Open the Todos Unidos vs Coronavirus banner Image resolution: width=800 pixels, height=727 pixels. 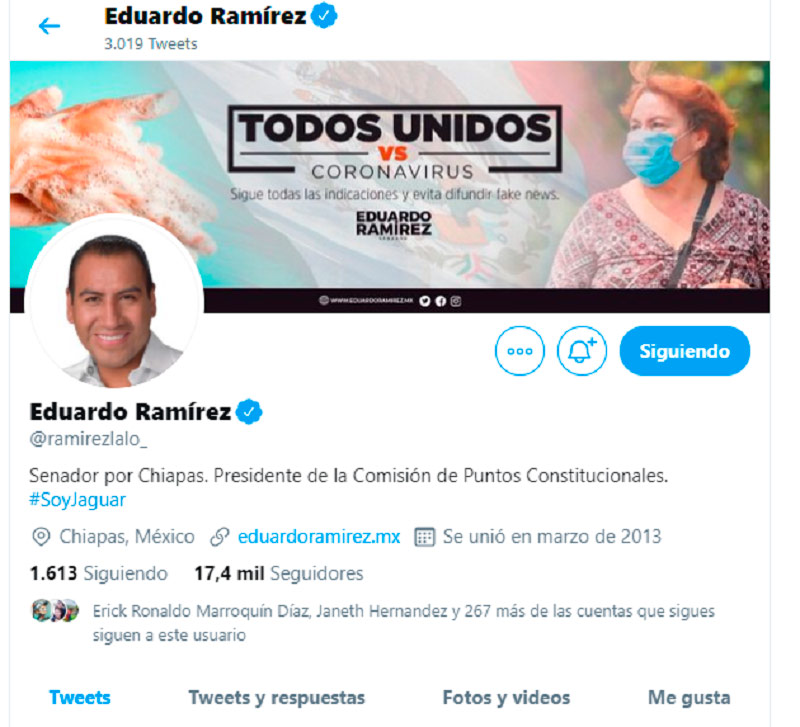(390, 186)
